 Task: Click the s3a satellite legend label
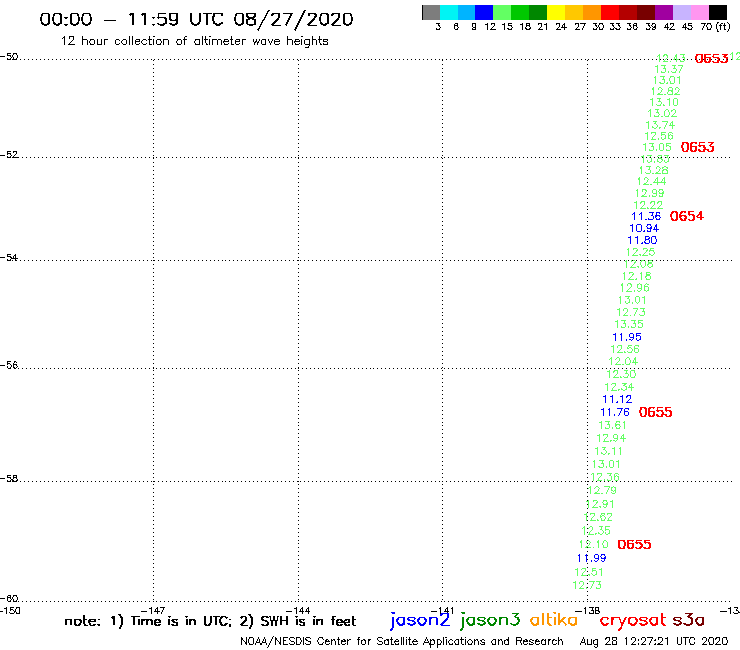click(x=688, y=620)
